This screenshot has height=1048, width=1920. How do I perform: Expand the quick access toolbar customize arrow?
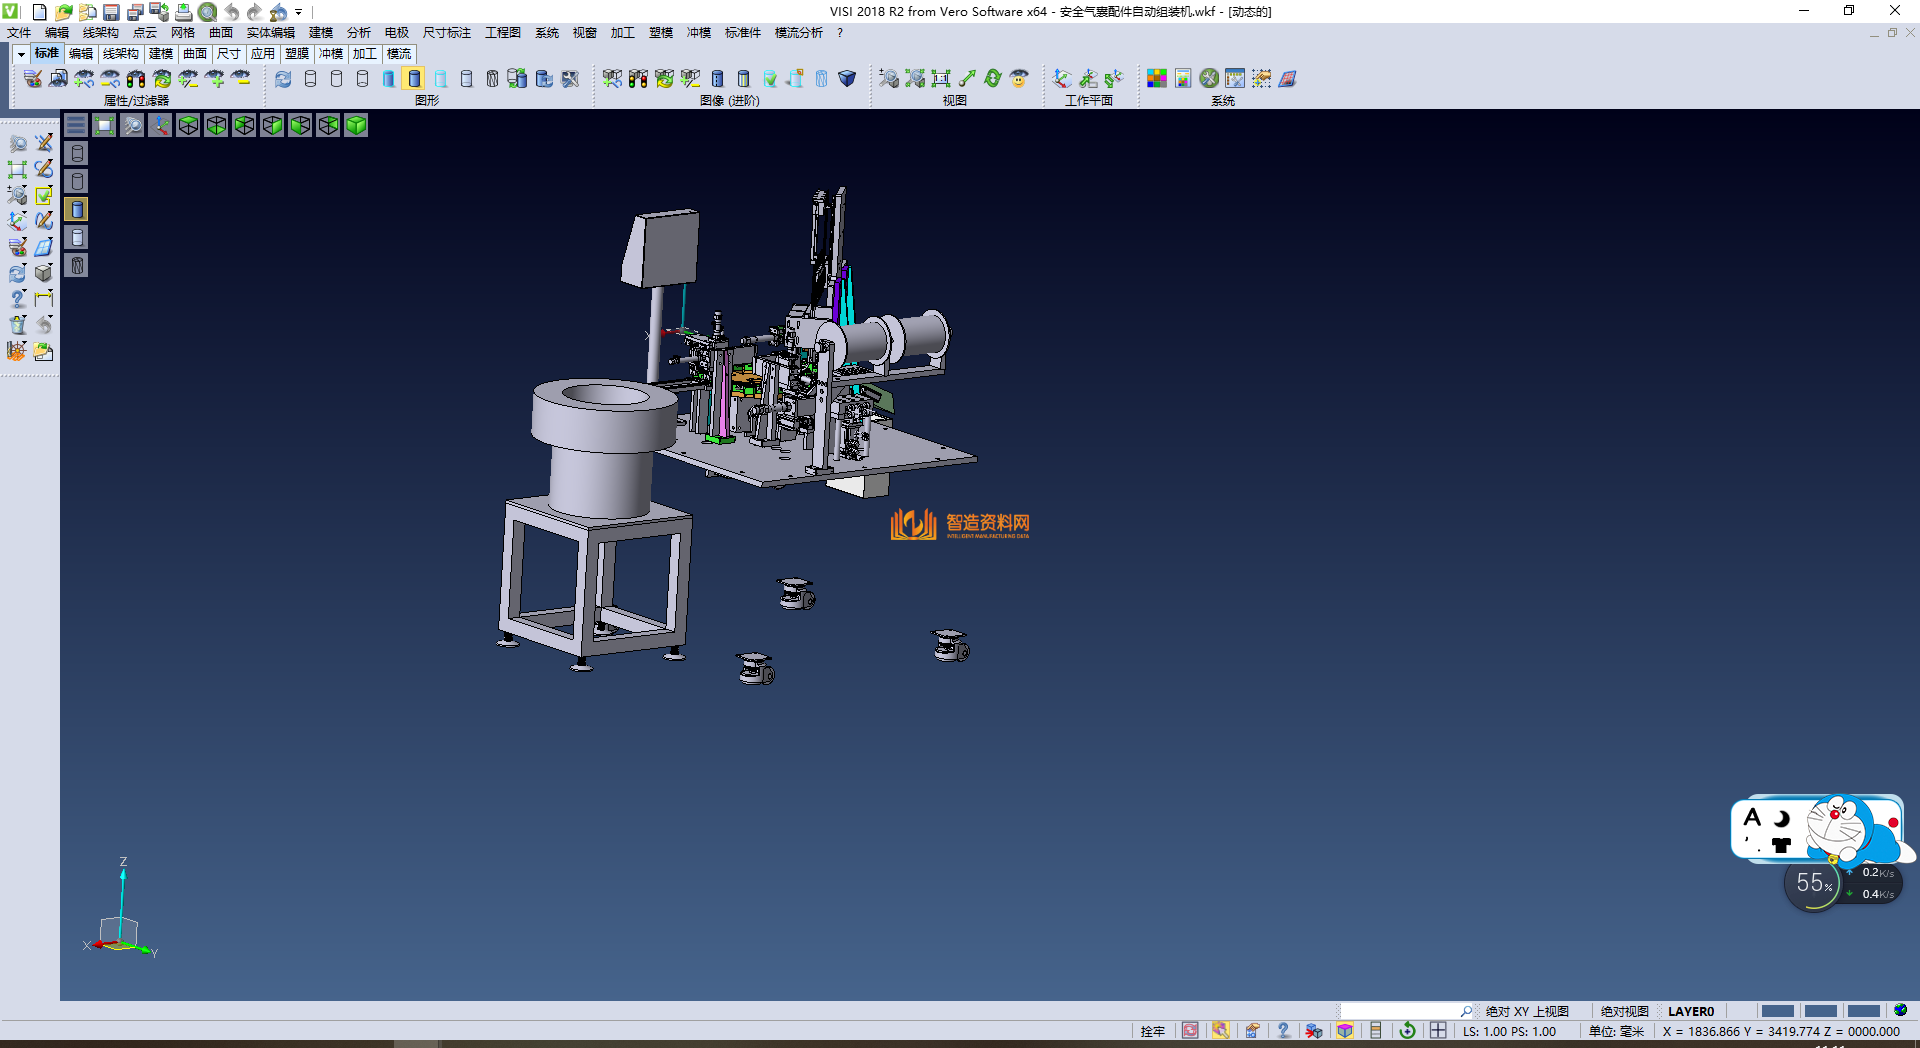coord(299,12)
